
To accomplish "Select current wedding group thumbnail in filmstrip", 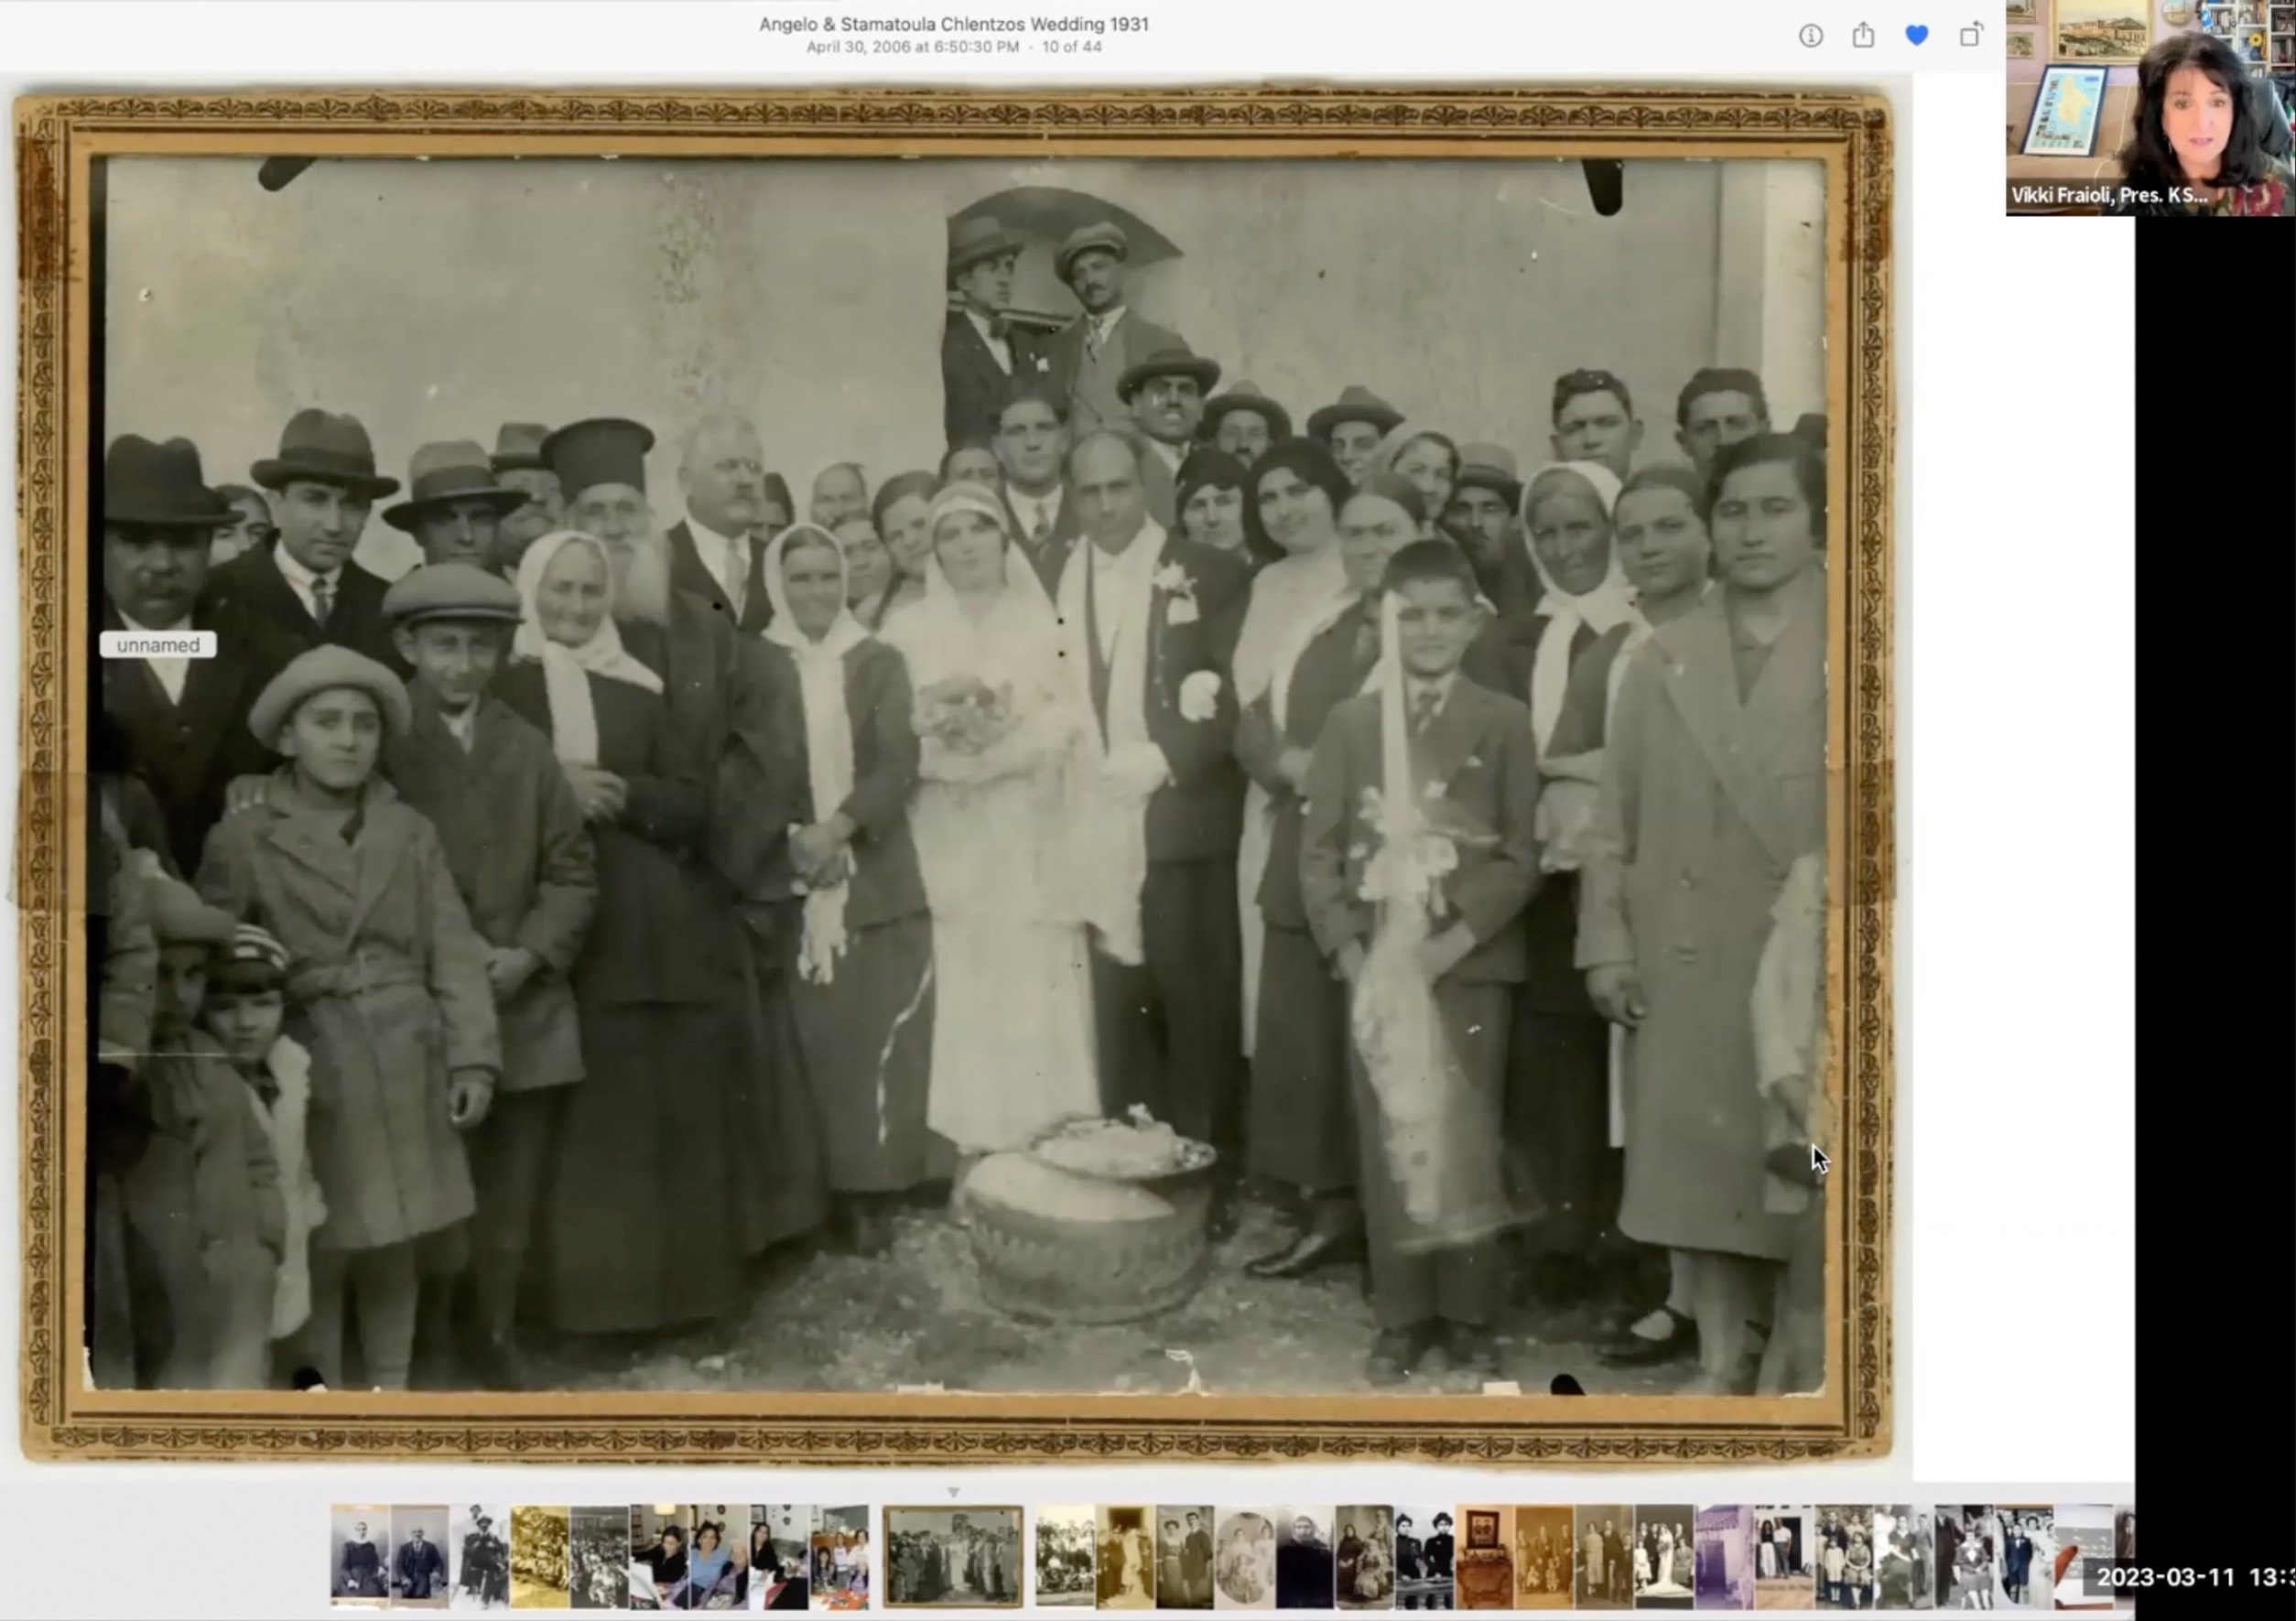I will point(953,1556).
